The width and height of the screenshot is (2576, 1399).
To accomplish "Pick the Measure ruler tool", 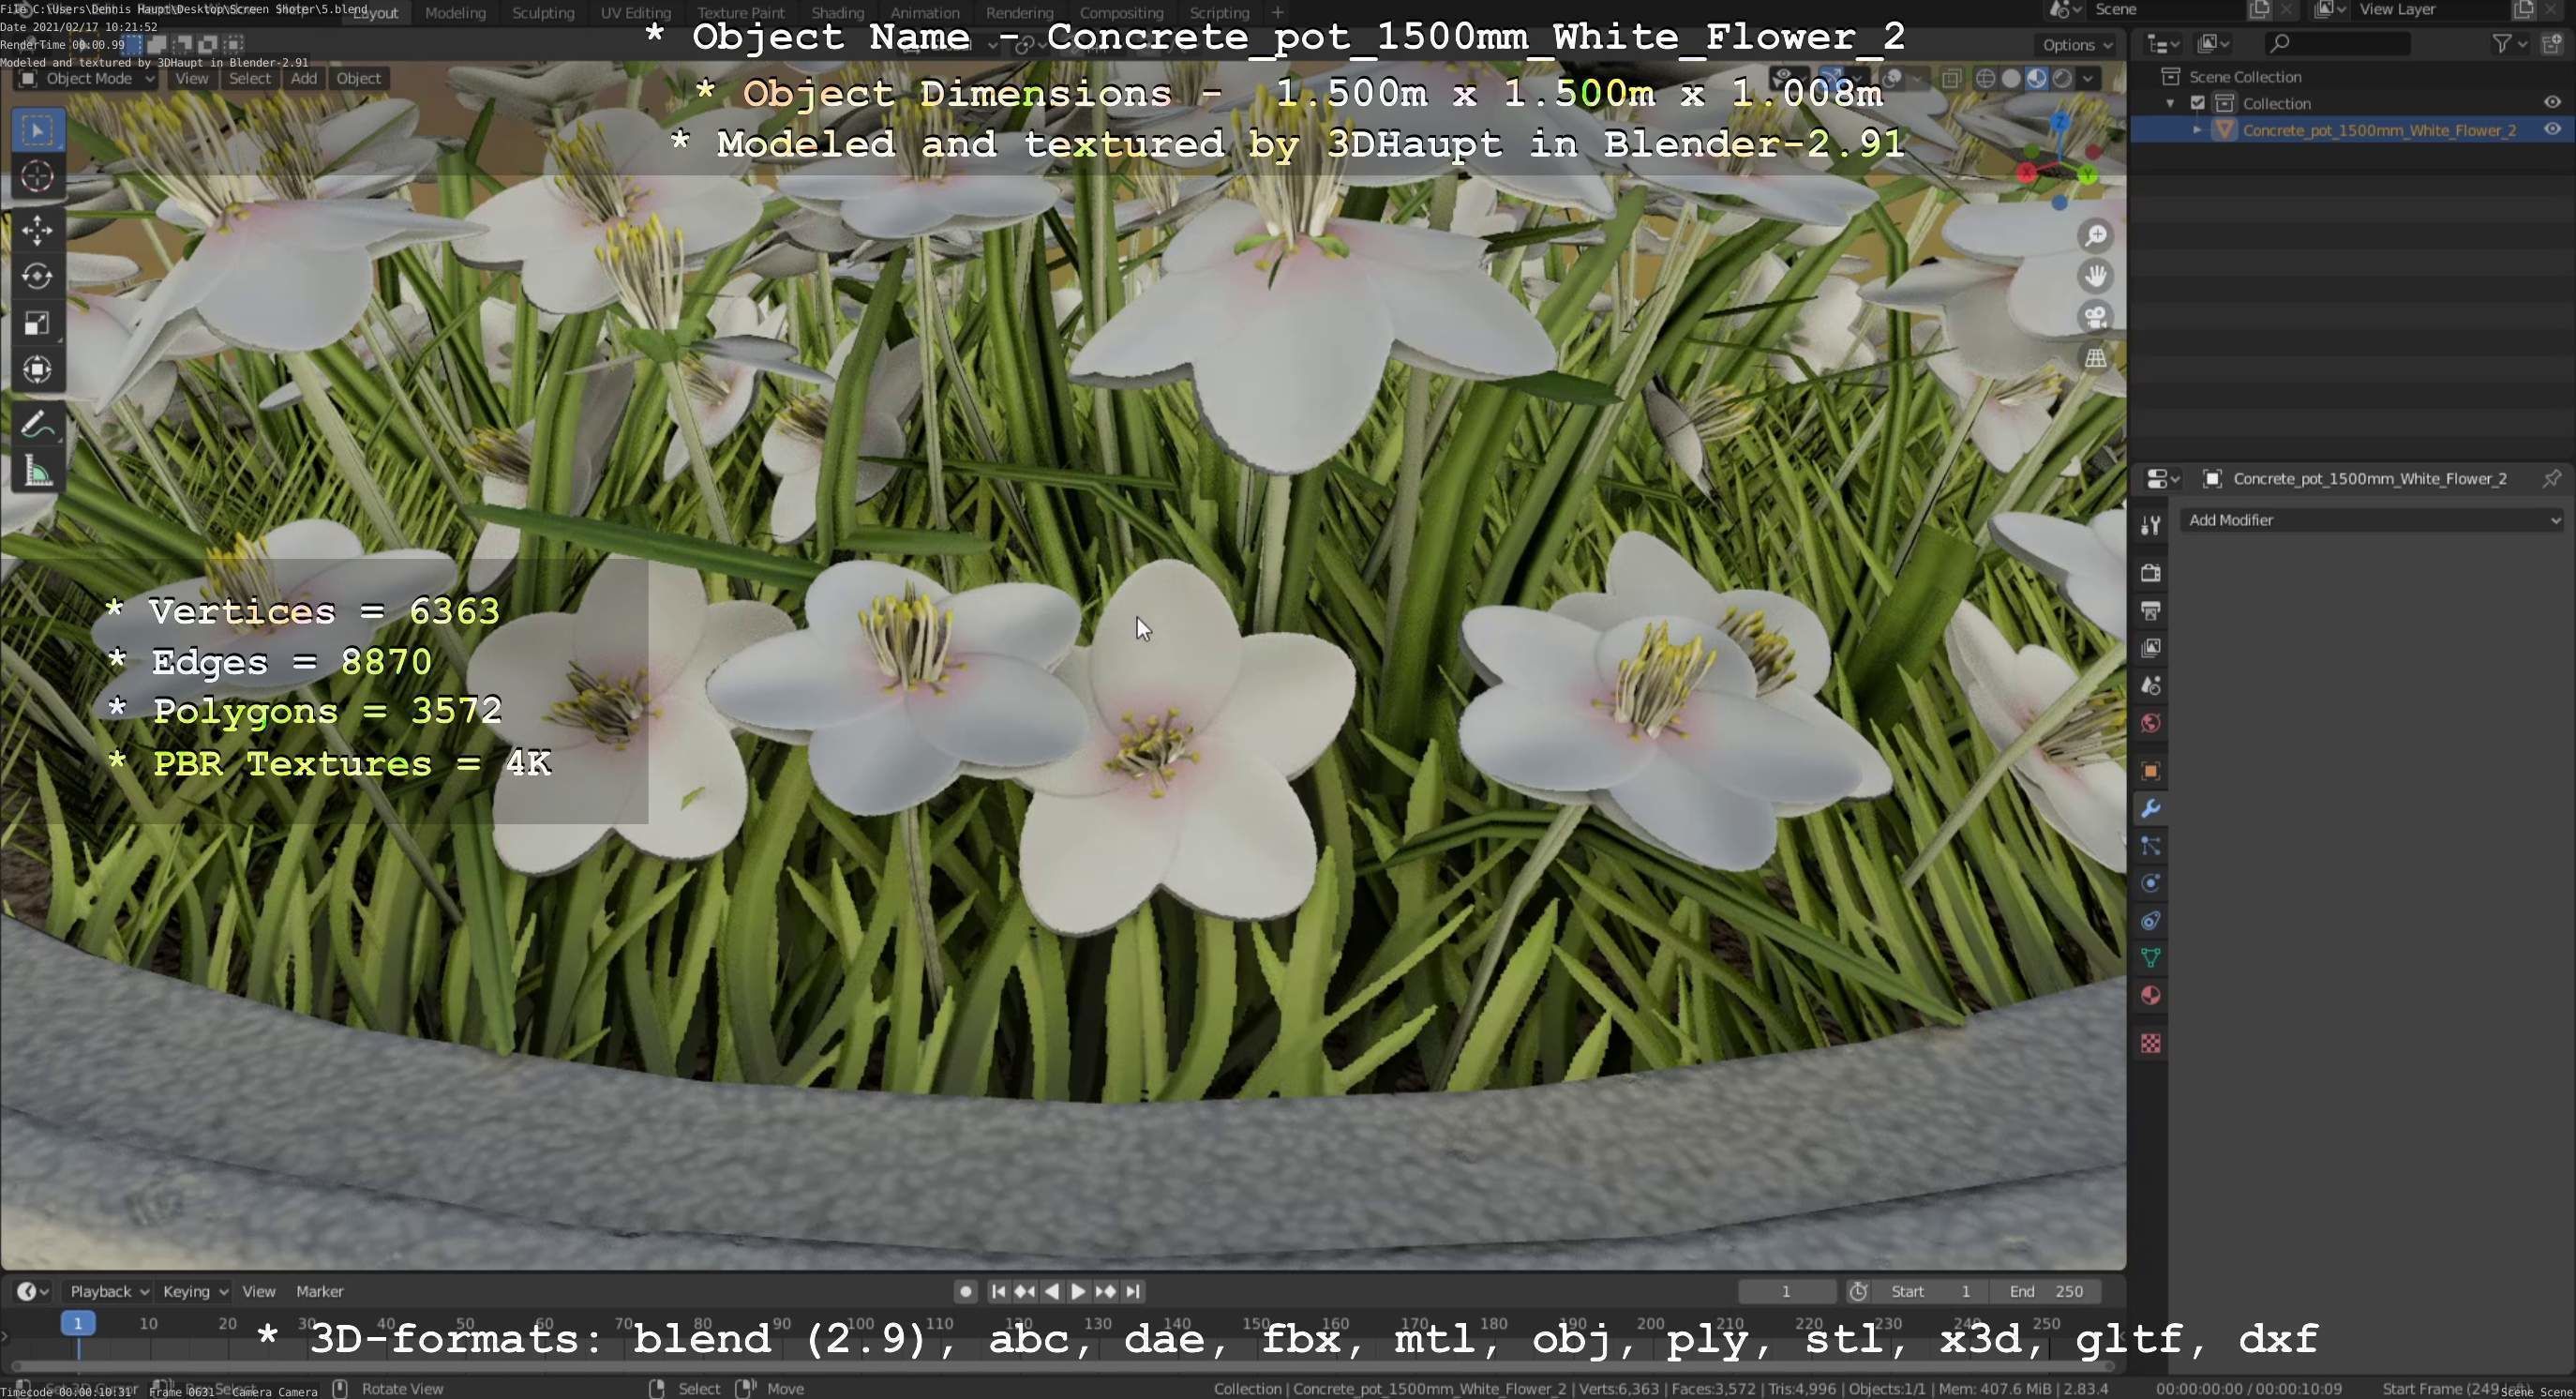I will pyautogui.click(x=37, y=472).
